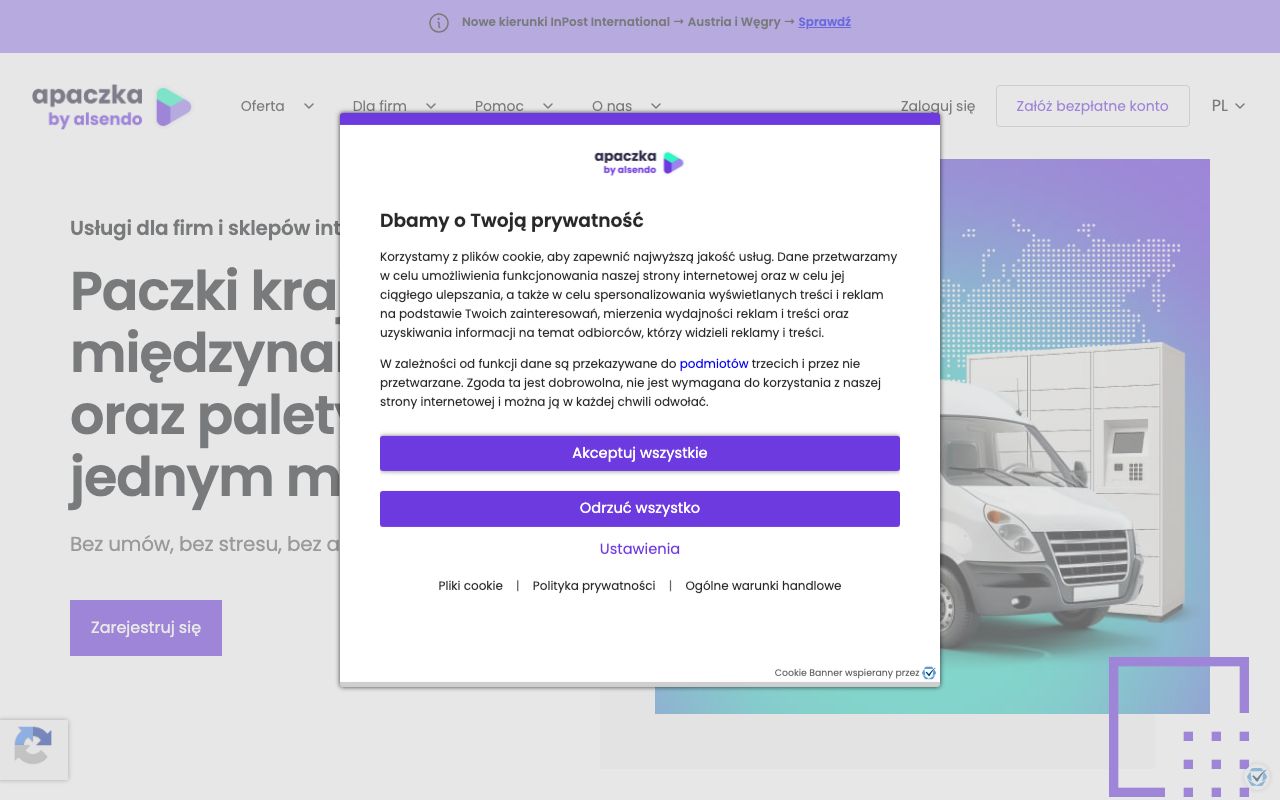This screenshot has height=800, width=1280.
Task: Reject cookies with Odrzuć wszystko
Action: (640, 508)
